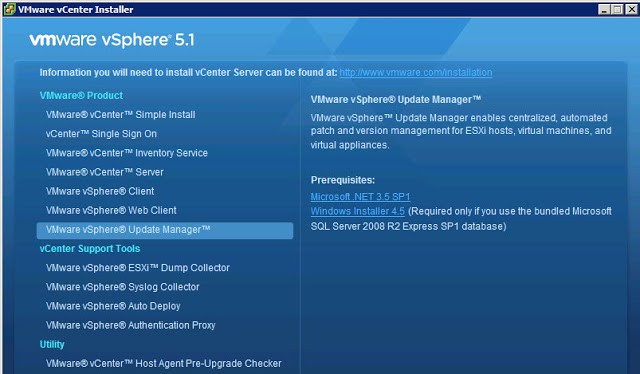Select vCenter Host Agent Pre-Upgrade Checker
640x374 pixels.
tap(164, 363)
